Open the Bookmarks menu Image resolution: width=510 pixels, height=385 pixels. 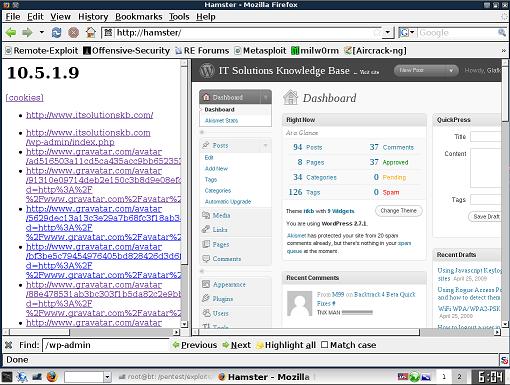[x=139, y=17]
